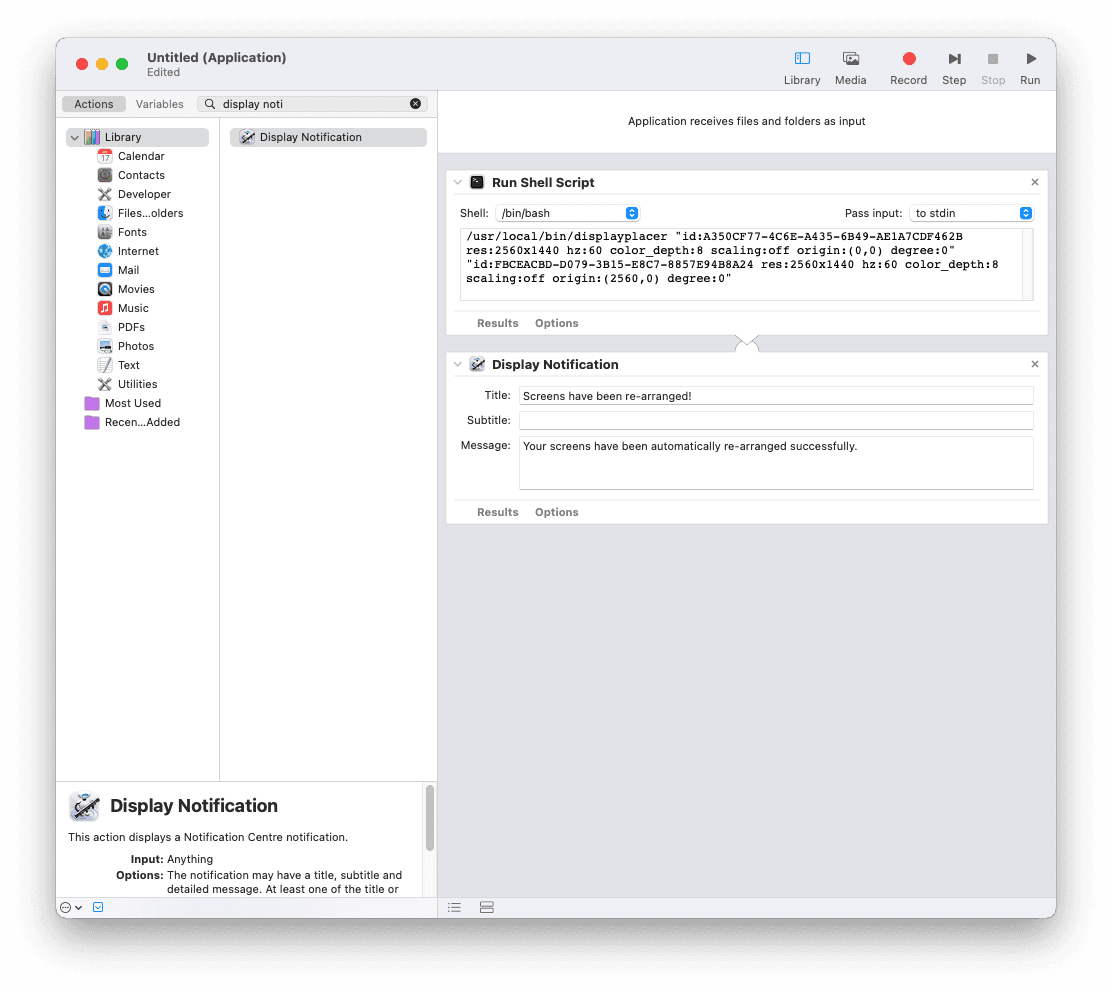The width and height of the screenshot is (1112, 992).
Task: Start recording with Record button
Action: click(x=908, y=67)
